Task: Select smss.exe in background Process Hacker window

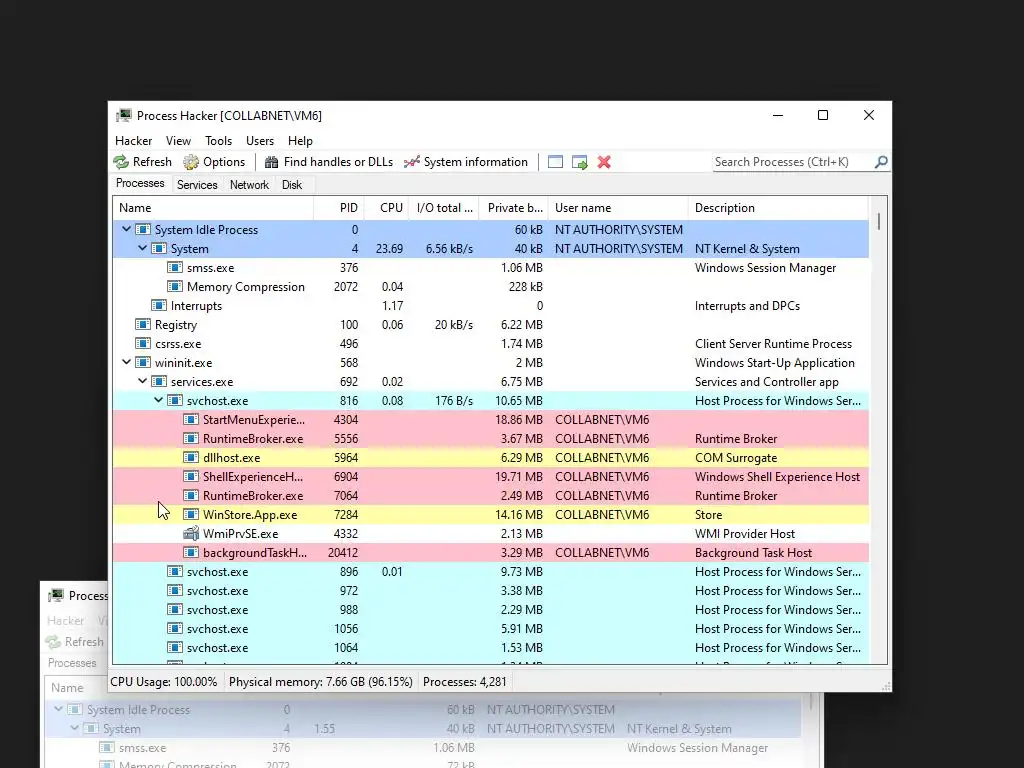Action: (x=423, y=748)
